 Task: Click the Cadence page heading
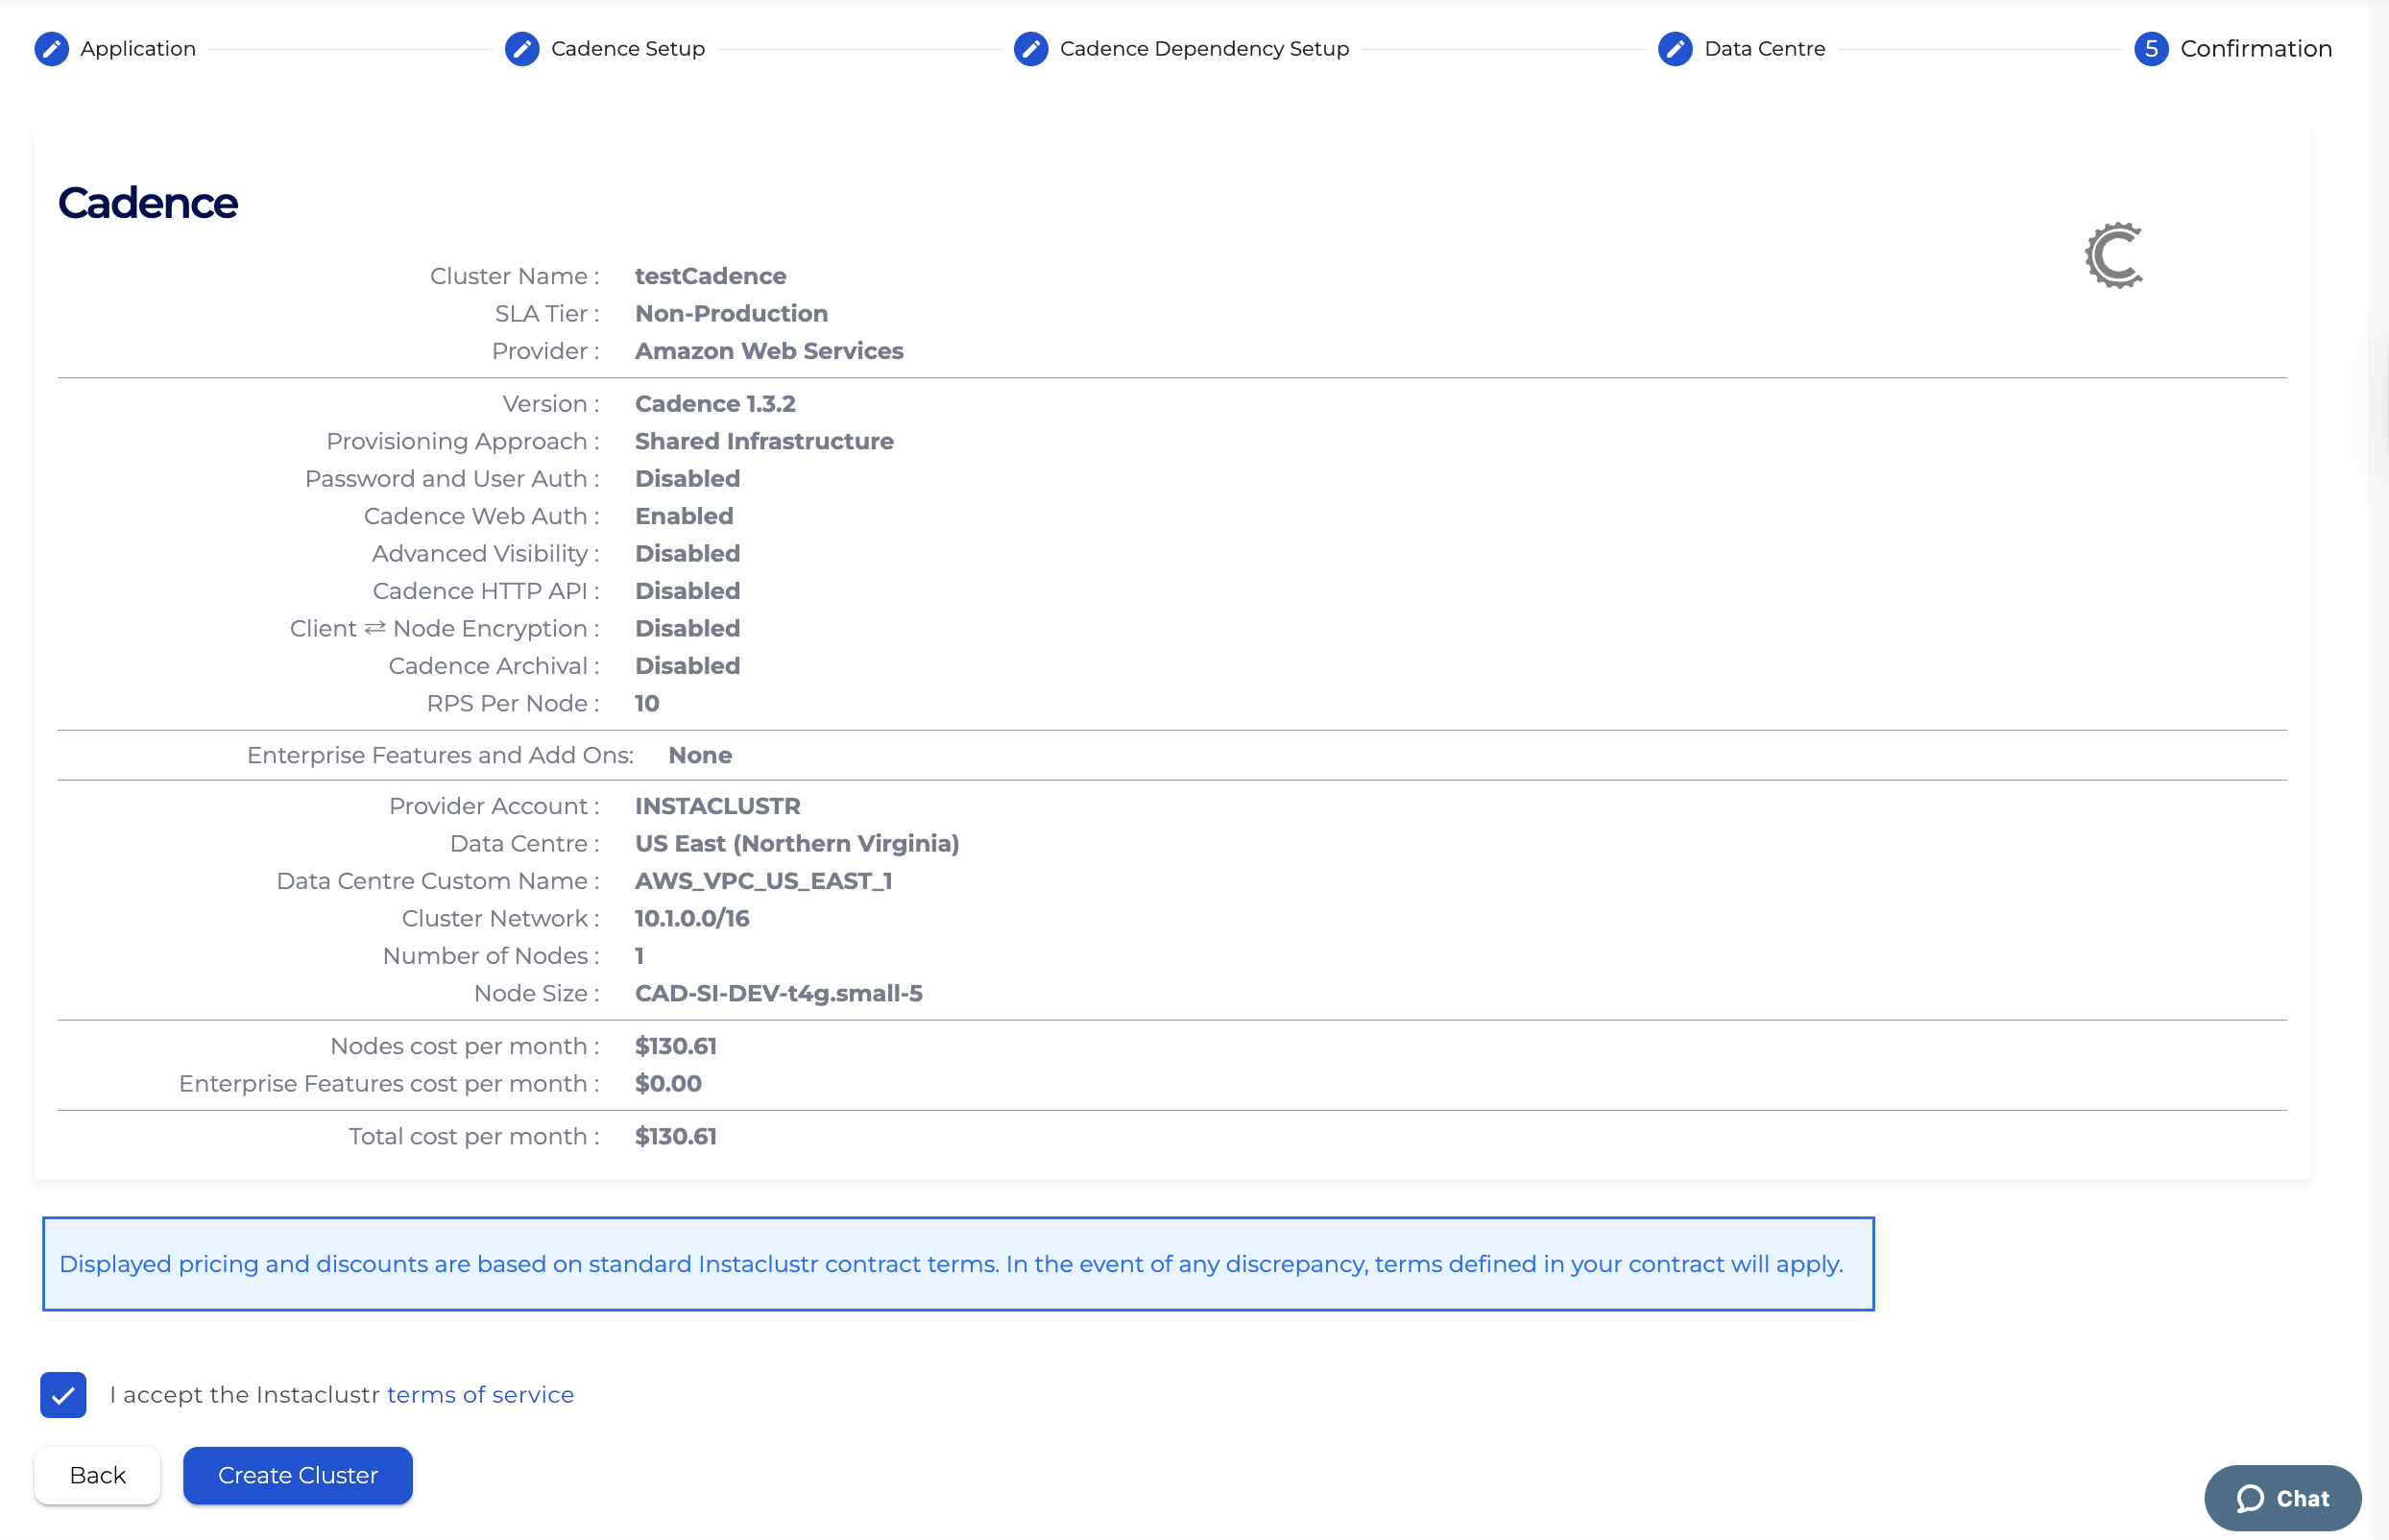pyautogui.click(x=148, y=203)
